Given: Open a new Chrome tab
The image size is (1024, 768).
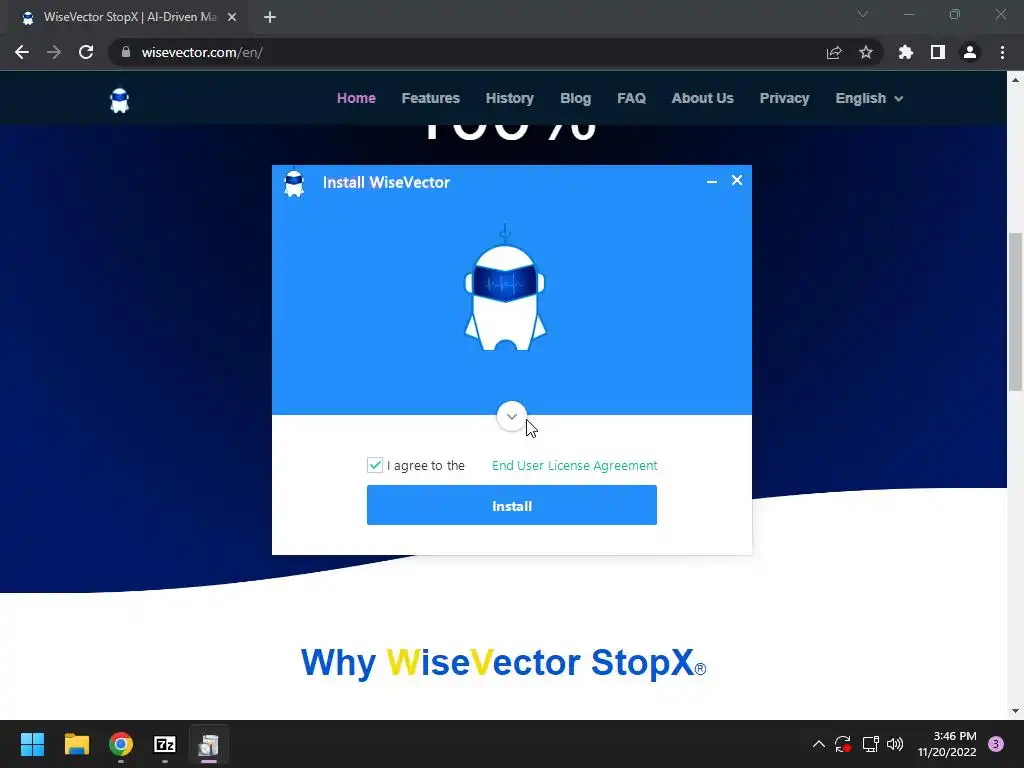Looking at the screenshot, I should (x=270, y=17).
